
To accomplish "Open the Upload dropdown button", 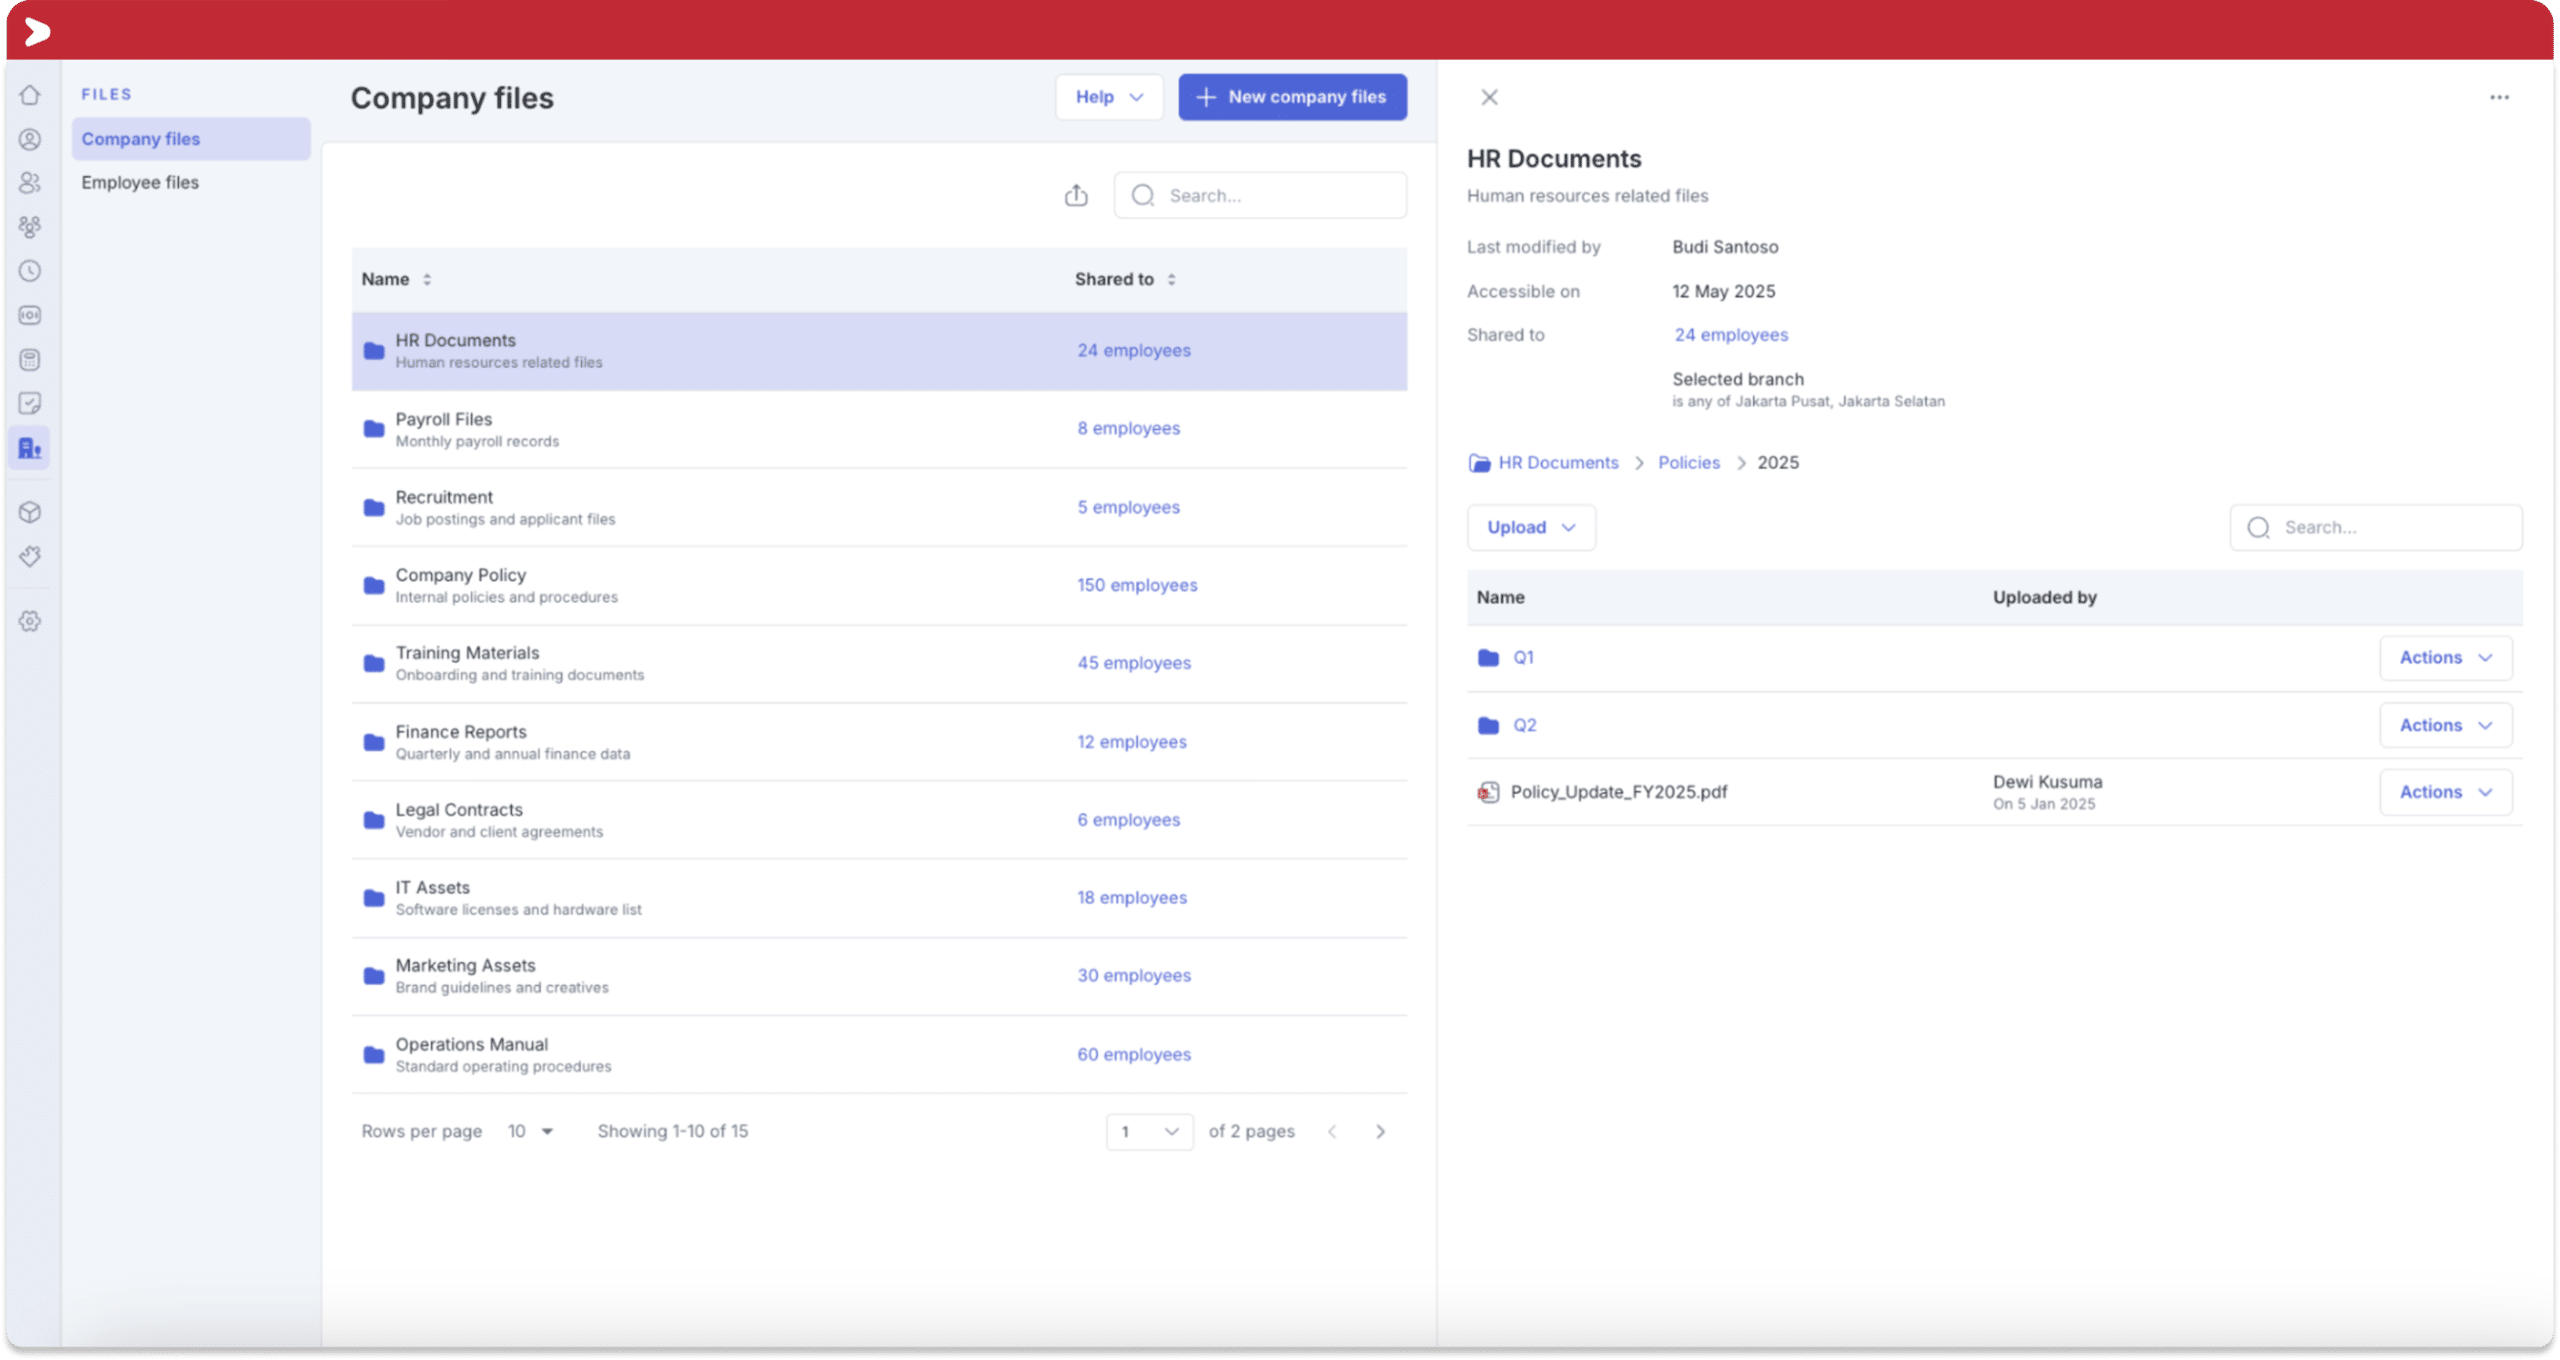I will 1531,527.
